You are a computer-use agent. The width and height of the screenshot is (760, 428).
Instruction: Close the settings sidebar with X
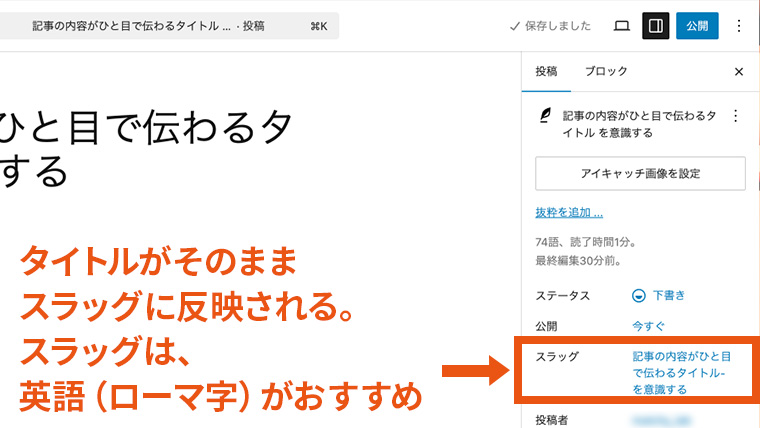click(x=739, y=72)
